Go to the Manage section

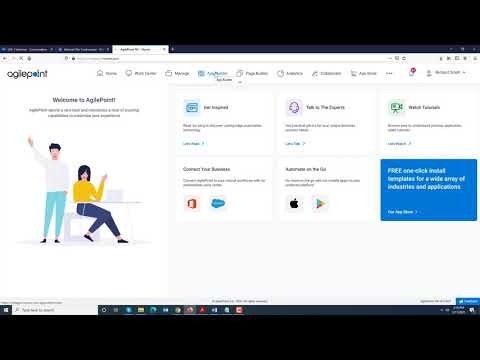(x=177, y=73)
